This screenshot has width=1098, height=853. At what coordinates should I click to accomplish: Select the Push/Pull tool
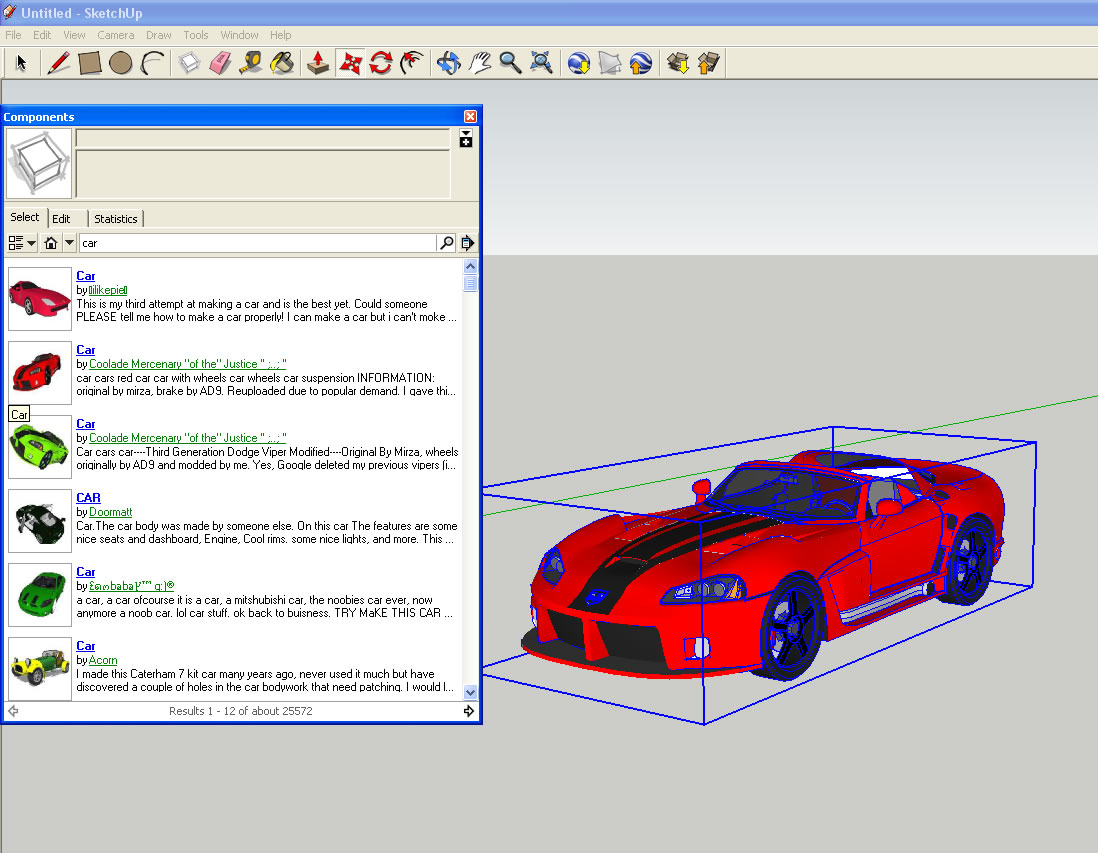(318, 64)
